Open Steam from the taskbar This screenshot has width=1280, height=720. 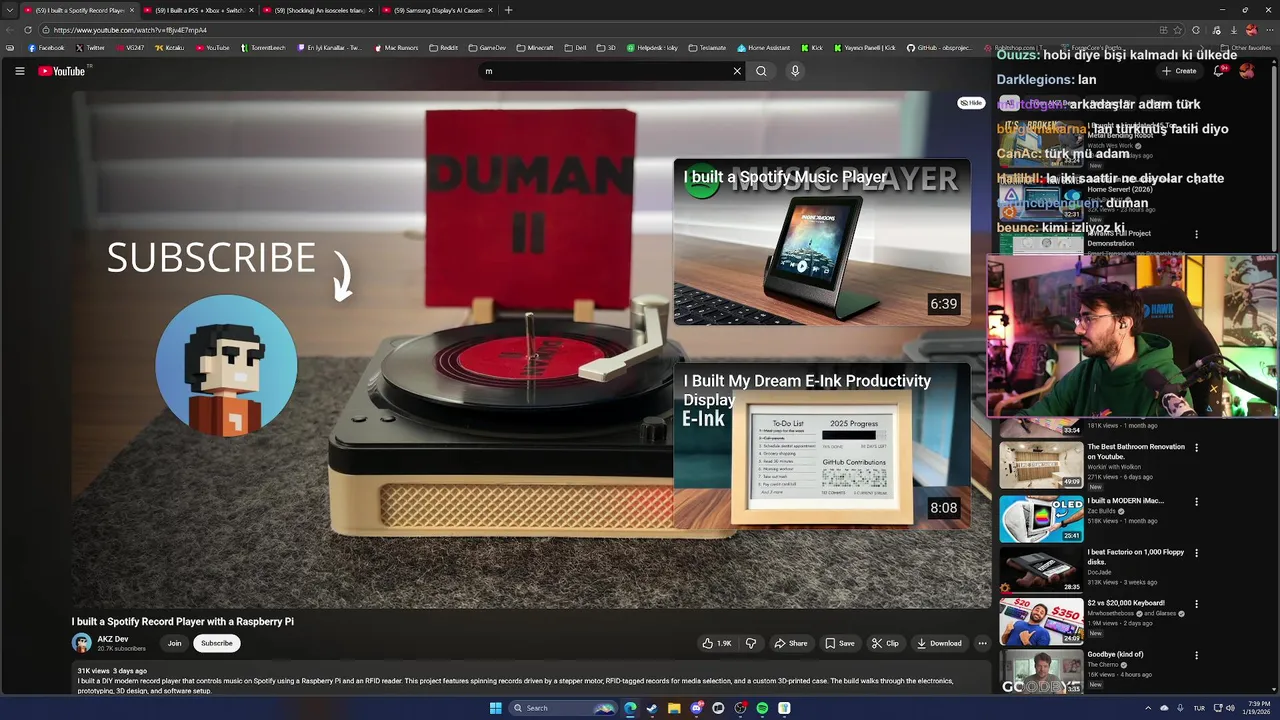point(652,708)
